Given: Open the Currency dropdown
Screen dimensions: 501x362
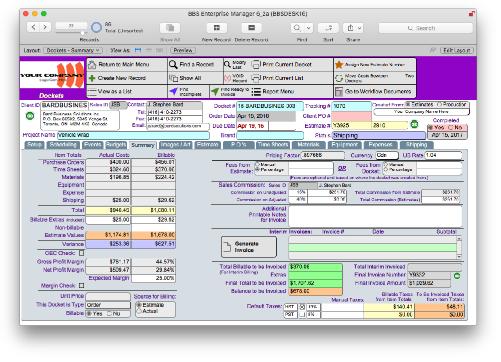Looking at the screenshot, I should coord(387,155).
